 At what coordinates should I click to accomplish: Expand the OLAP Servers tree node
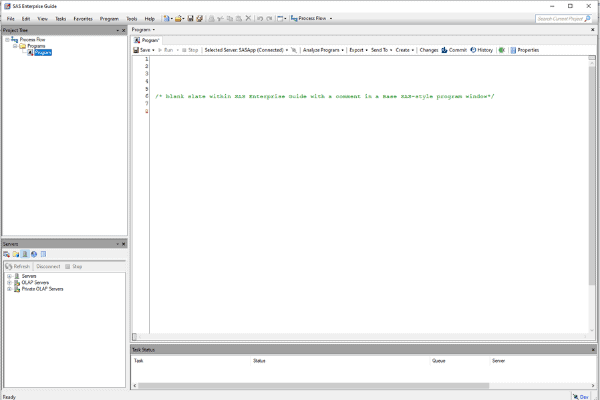tap(9, 282)
